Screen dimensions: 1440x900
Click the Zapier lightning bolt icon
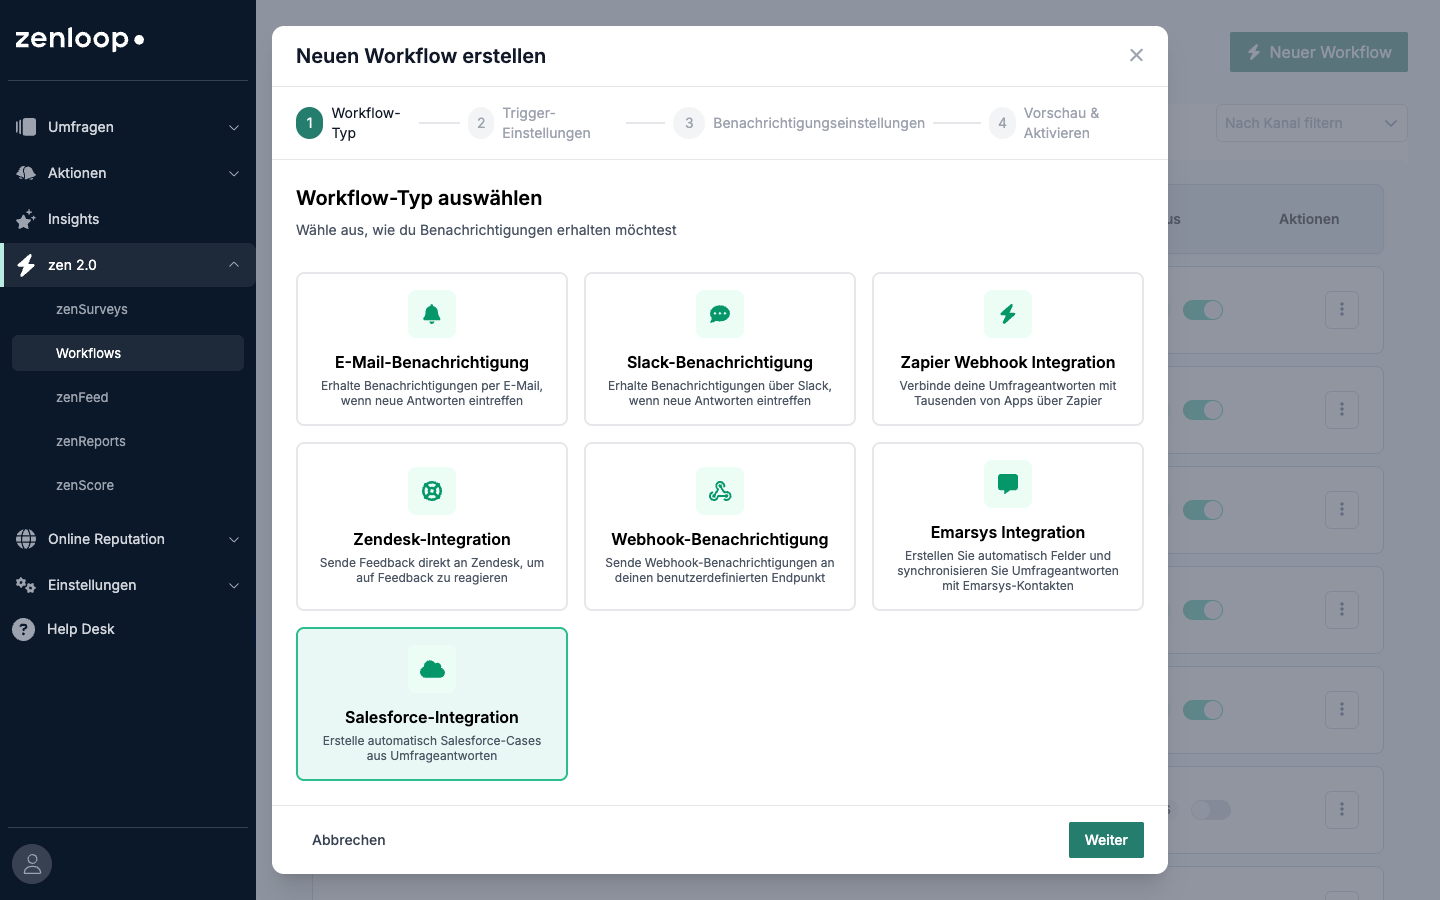pos(1008,314)
